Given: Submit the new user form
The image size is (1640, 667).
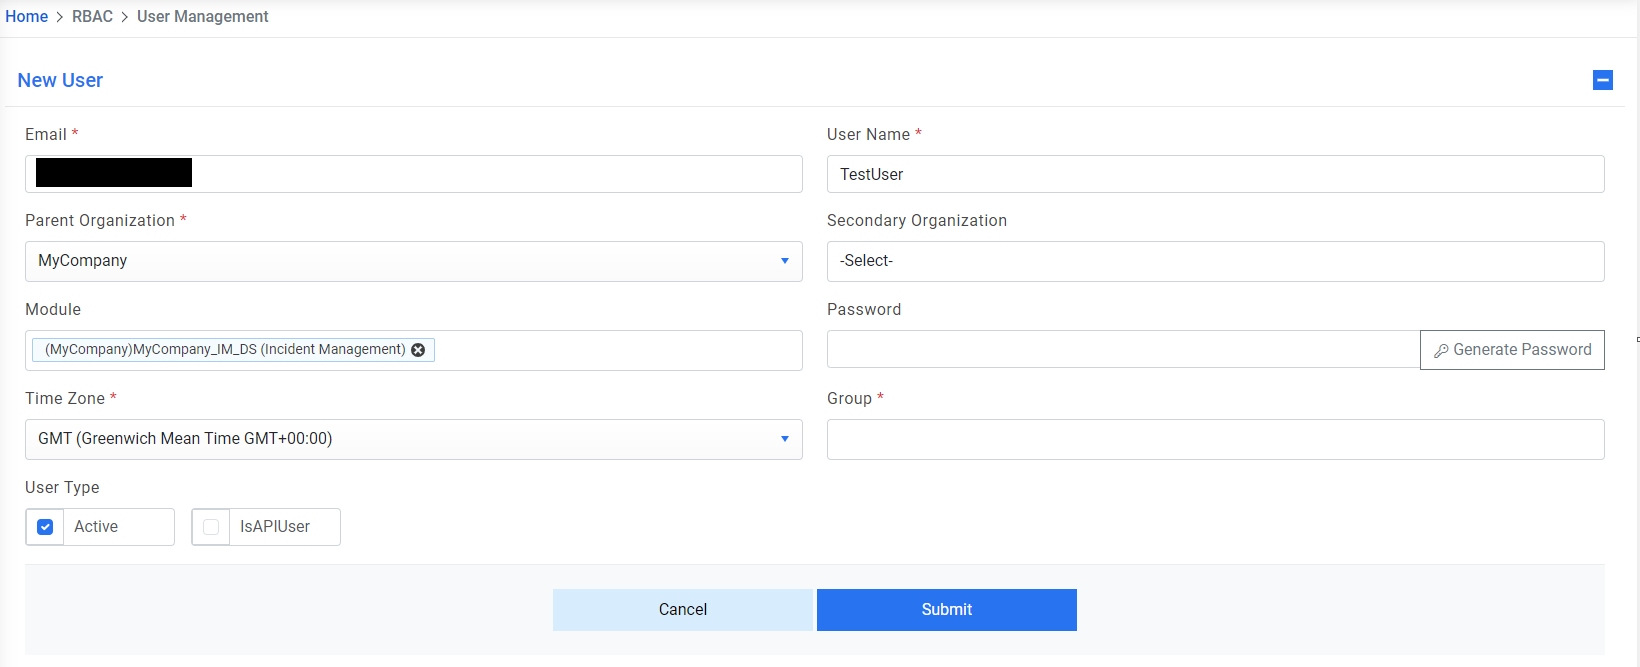Looking at the screenshot, I should [x=946, y=610].
